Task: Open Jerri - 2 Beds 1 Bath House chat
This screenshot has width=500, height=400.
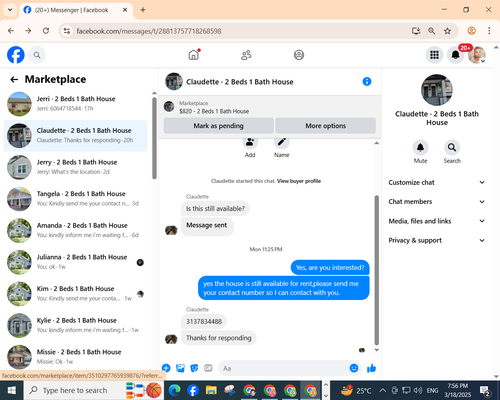Action: point(75,104)
